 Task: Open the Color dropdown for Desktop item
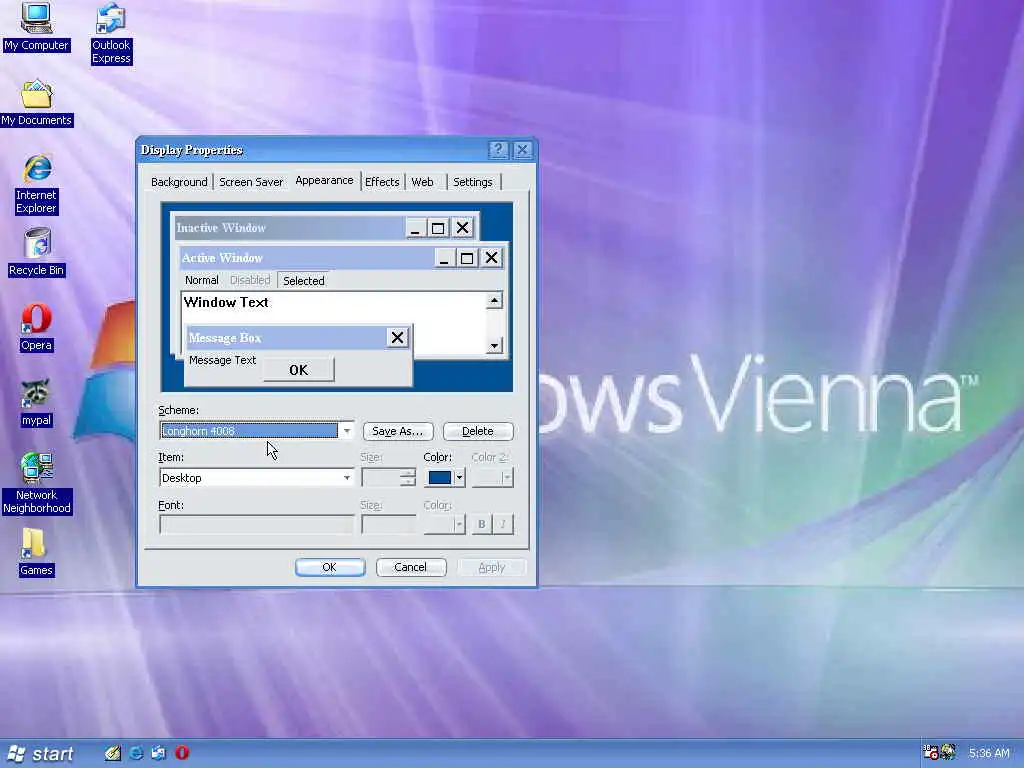click(x=459, y=478)
